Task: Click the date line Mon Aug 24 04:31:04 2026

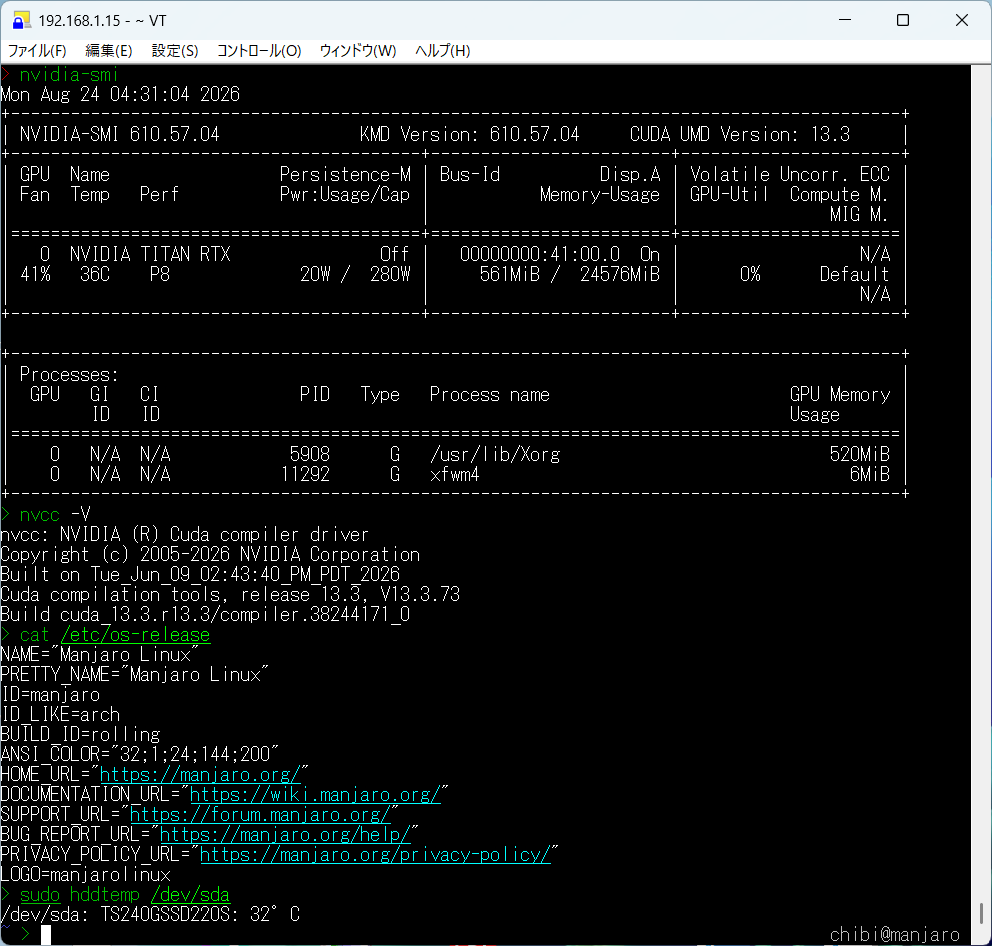Action: click(x=120, y=94)
